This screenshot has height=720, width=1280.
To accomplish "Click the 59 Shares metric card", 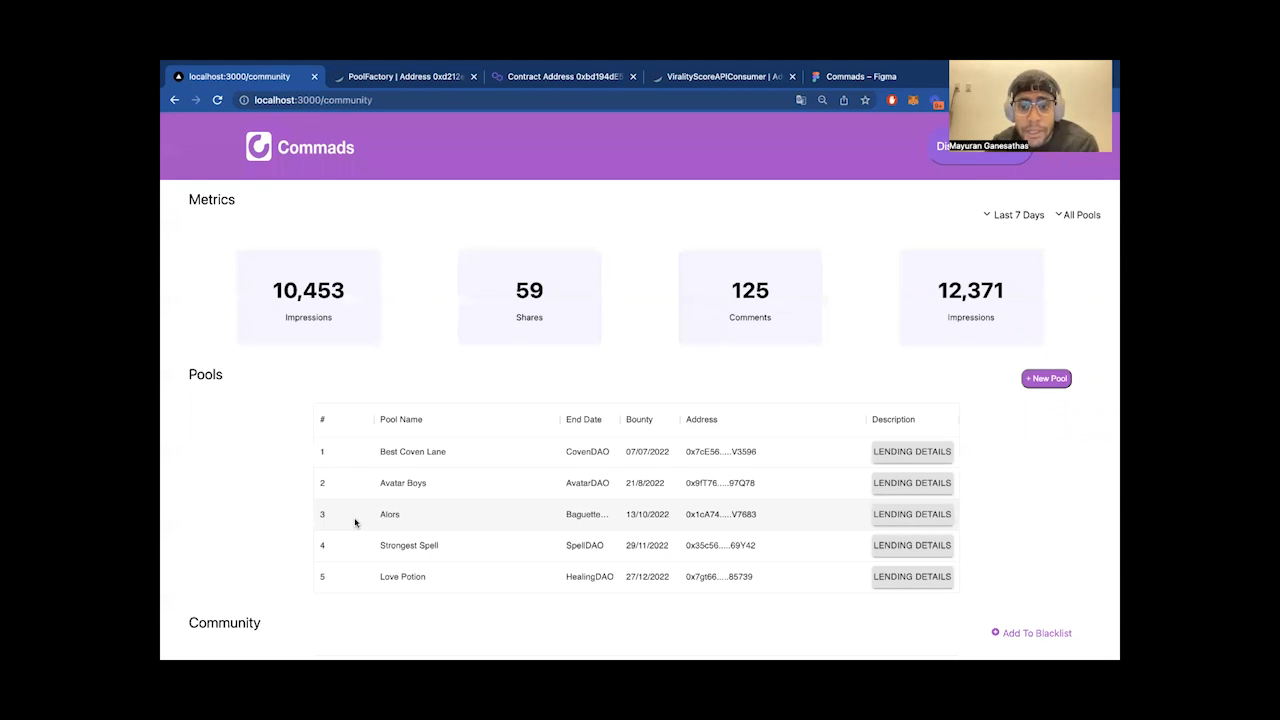I will [529, 297].
